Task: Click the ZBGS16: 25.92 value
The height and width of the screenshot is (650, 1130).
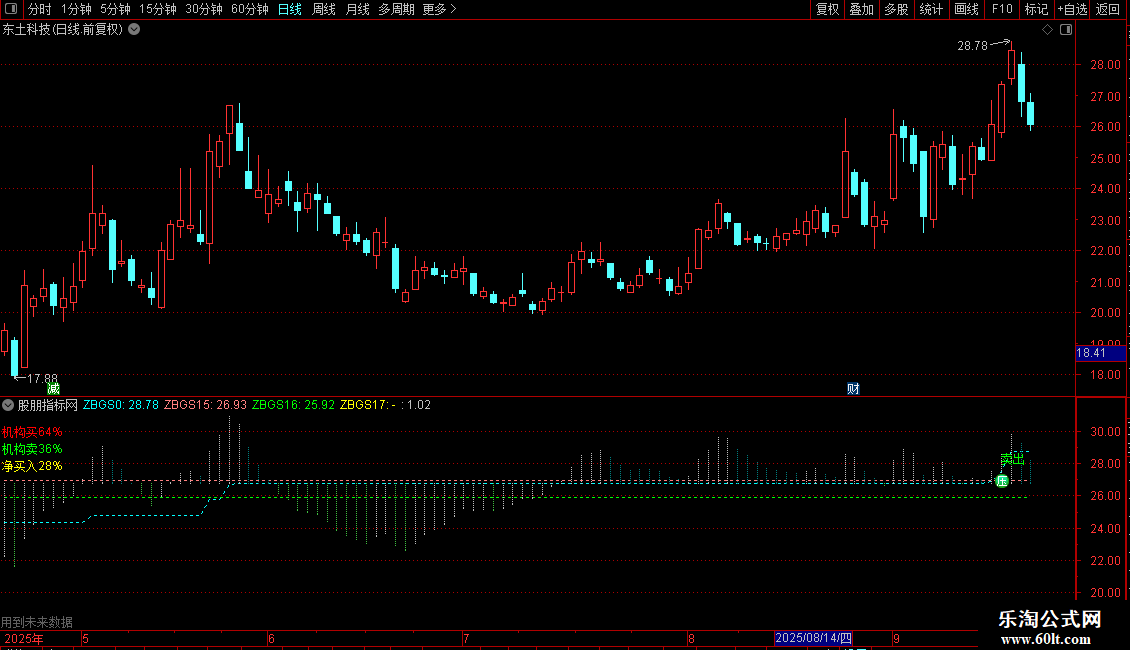Action: [x=293, y=405]
